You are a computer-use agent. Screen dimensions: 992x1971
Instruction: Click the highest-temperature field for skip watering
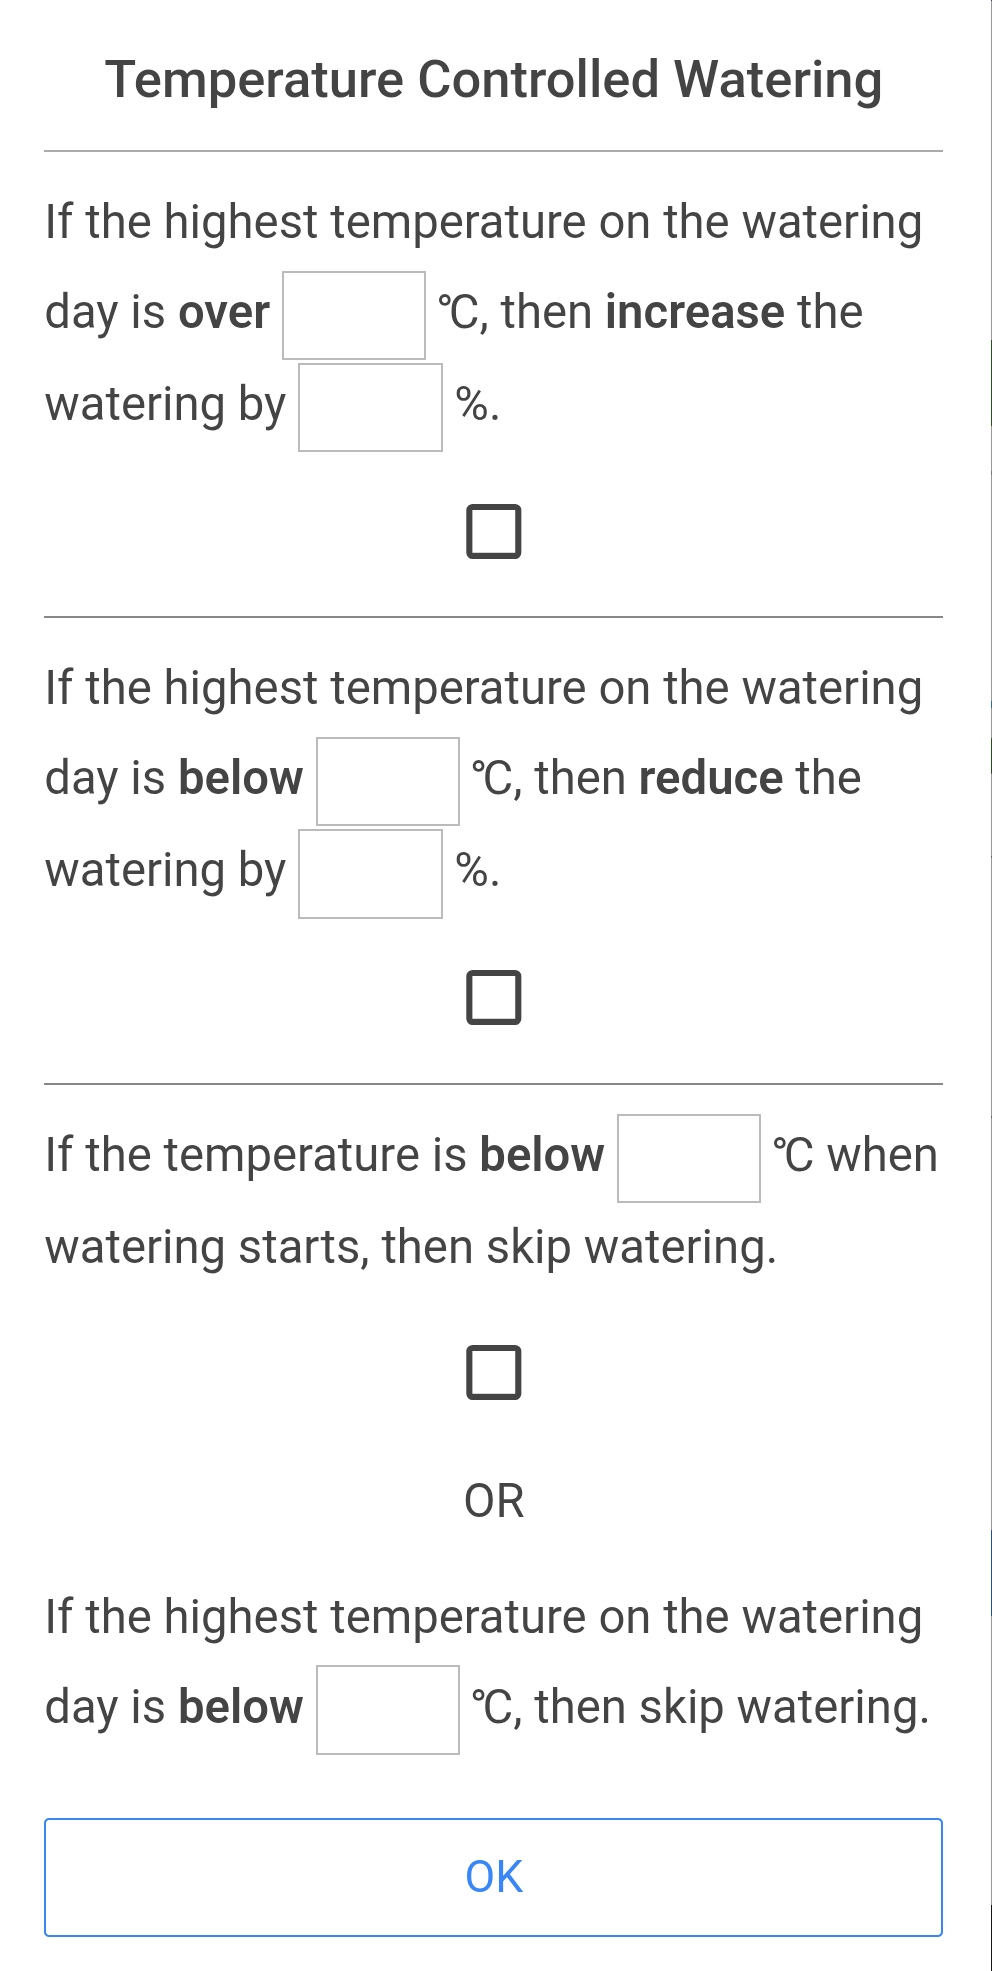(388, 1710)
